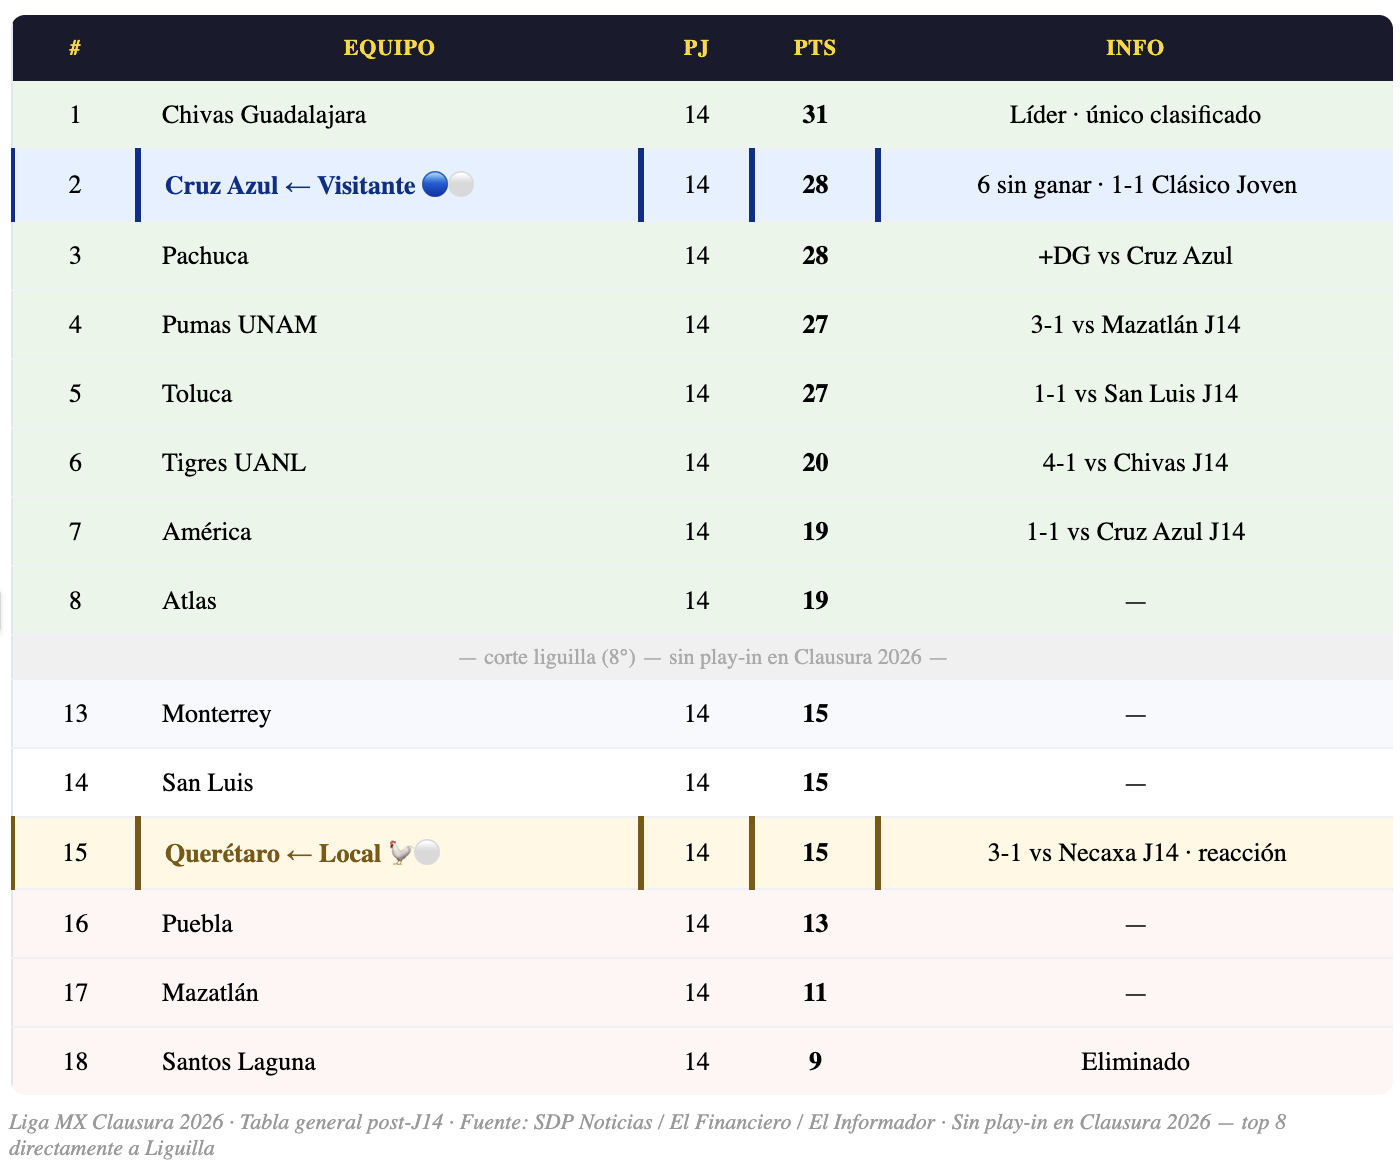
Task: Click Santos Laguna Eliminado info text
Action: (1135, 1062)
